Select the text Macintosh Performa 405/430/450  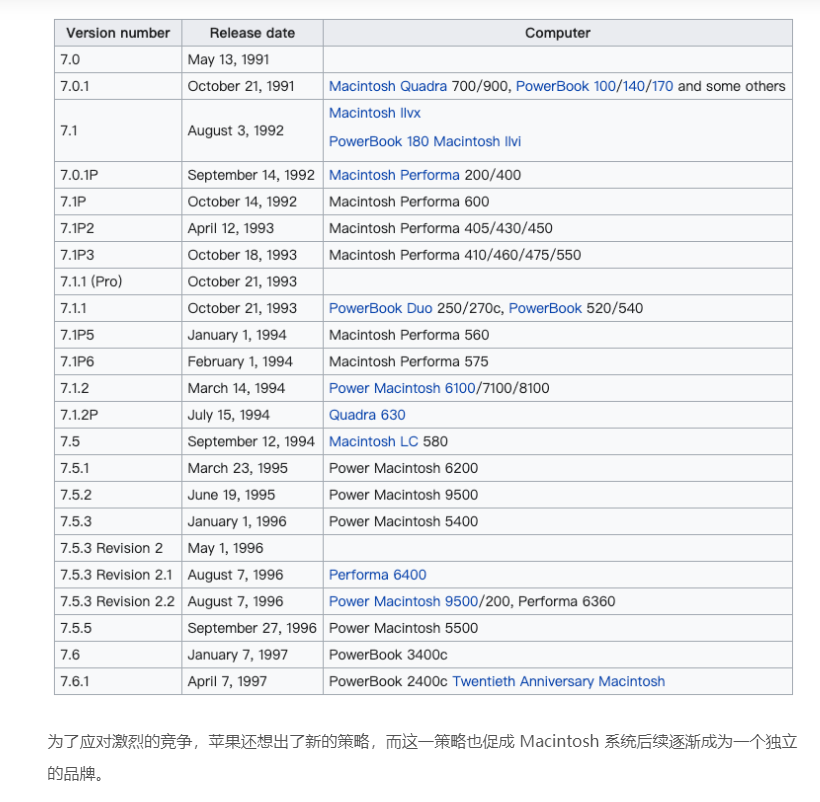(440, 228)
